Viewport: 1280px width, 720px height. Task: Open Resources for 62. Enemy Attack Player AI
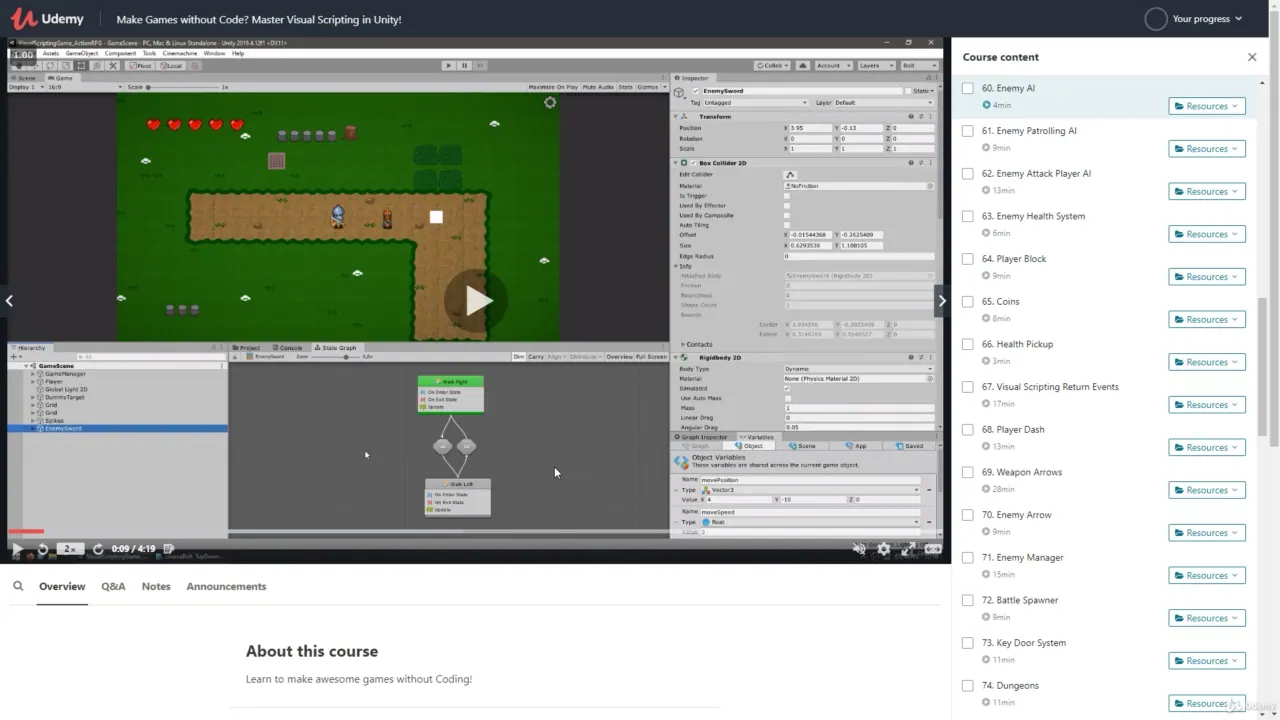click(1207, 192)
